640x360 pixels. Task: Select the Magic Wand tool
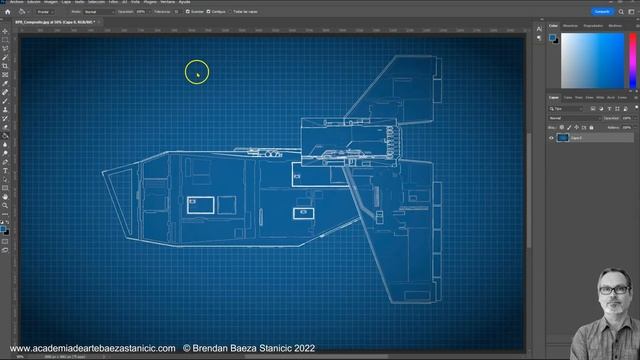tap(5, 58)
